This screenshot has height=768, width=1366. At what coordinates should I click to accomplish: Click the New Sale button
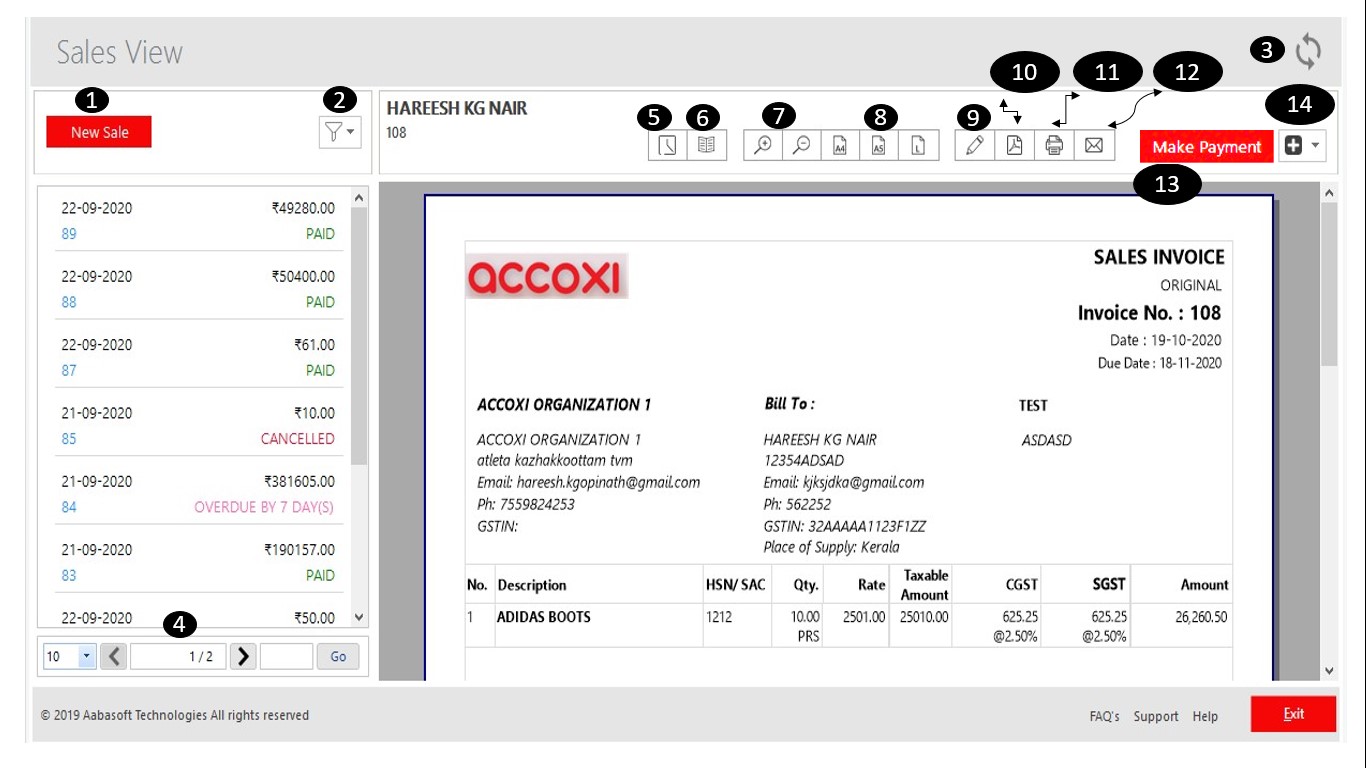pos(99,132)
